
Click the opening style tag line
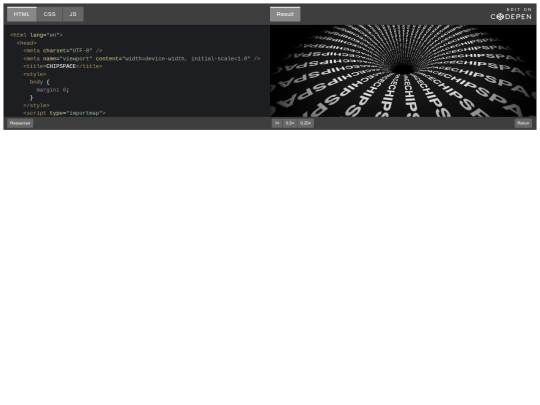point(35,74)
